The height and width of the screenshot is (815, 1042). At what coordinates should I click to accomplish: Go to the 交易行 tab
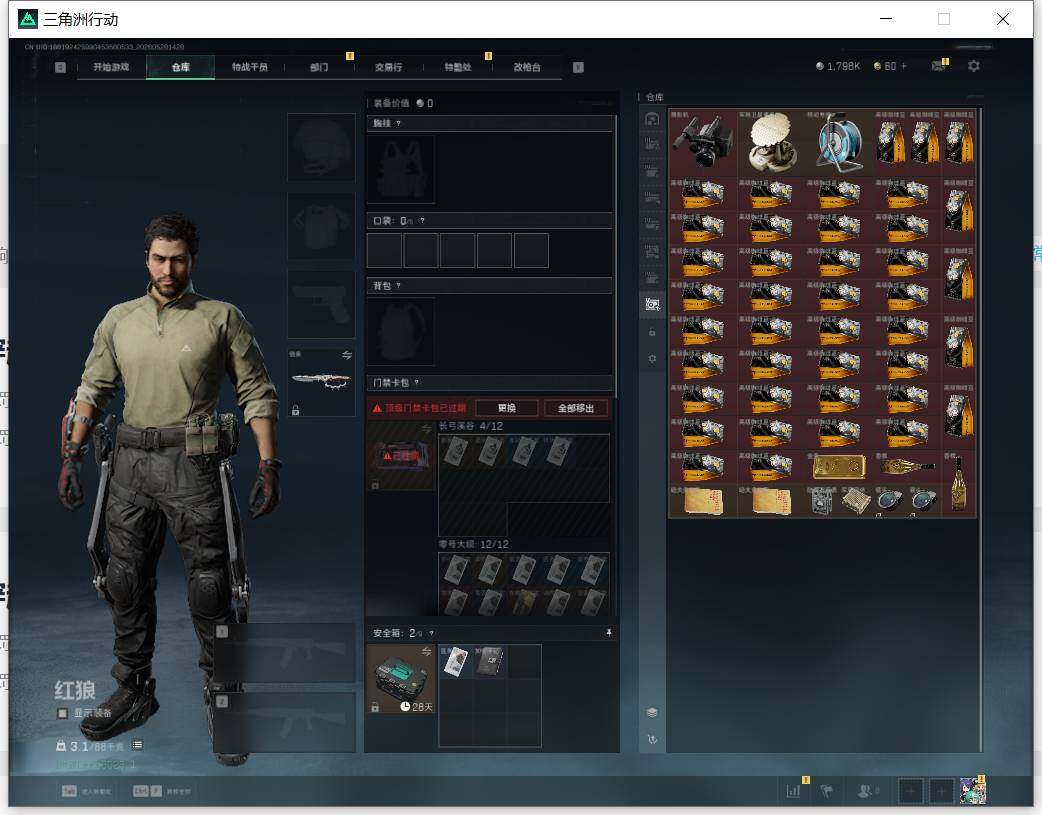tap(388, 67)
